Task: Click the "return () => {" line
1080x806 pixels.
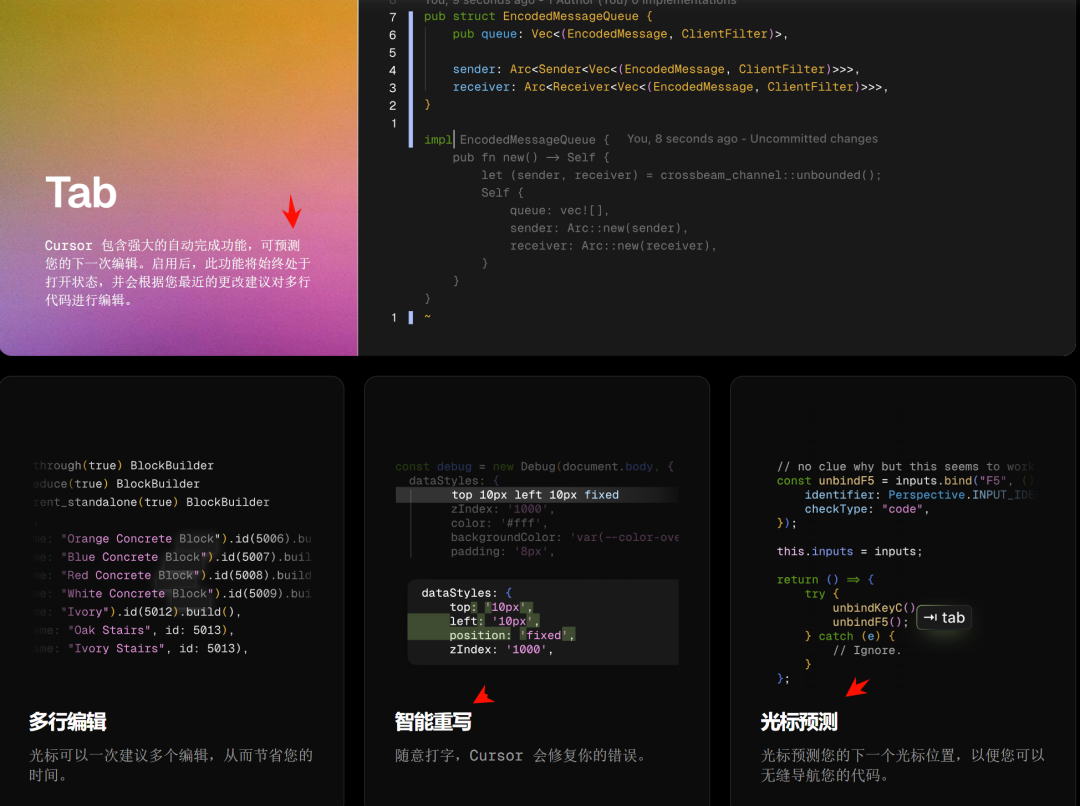Action: click(x=825, y=579)
